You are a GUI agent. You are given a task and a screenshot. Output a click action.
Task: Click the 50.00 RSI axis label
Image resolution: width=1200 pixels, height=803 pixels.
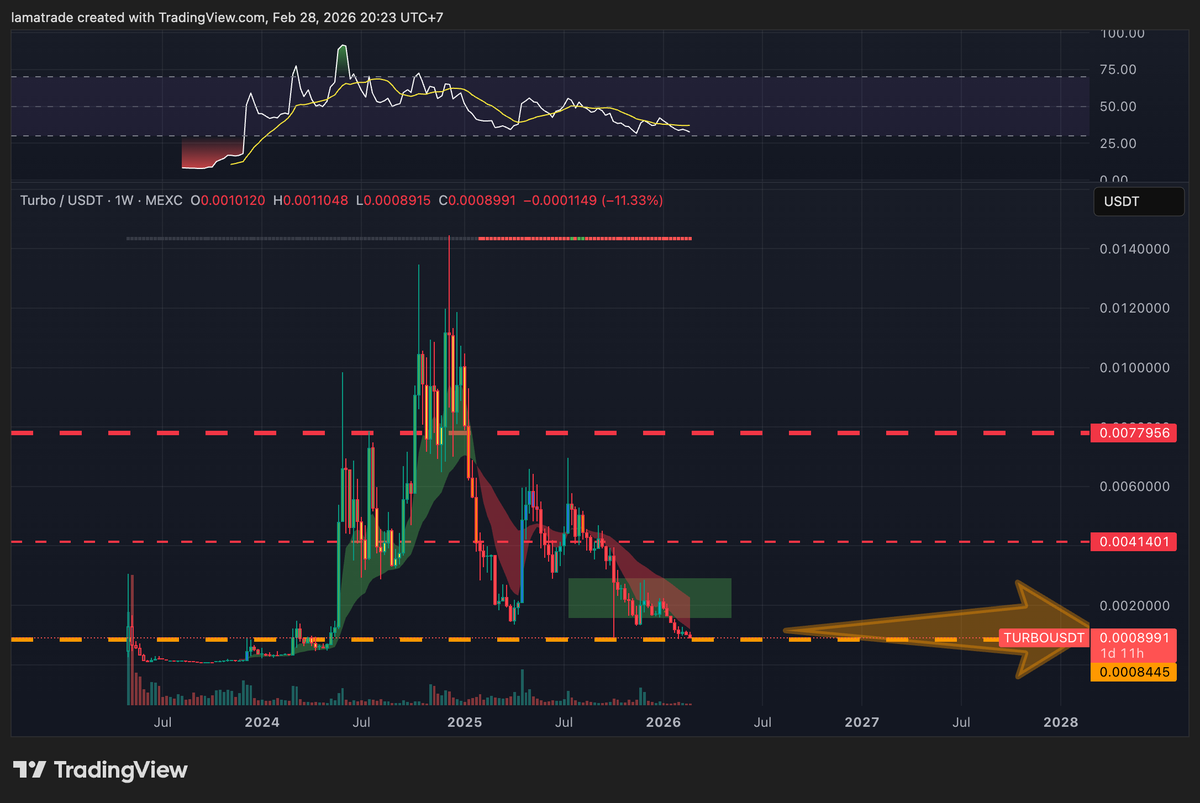click(1117, 106)
